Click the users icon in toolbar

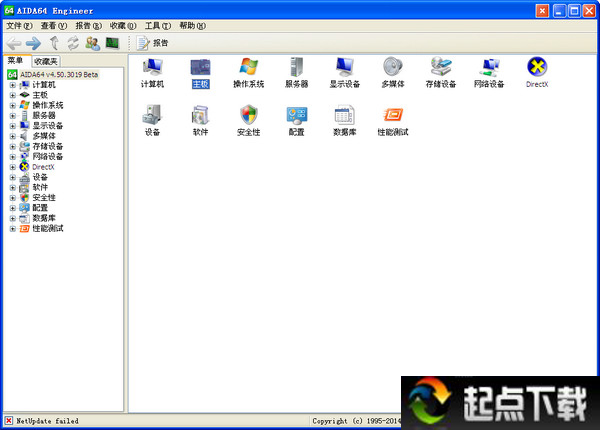pyautogui.click(x=93, y=43)
